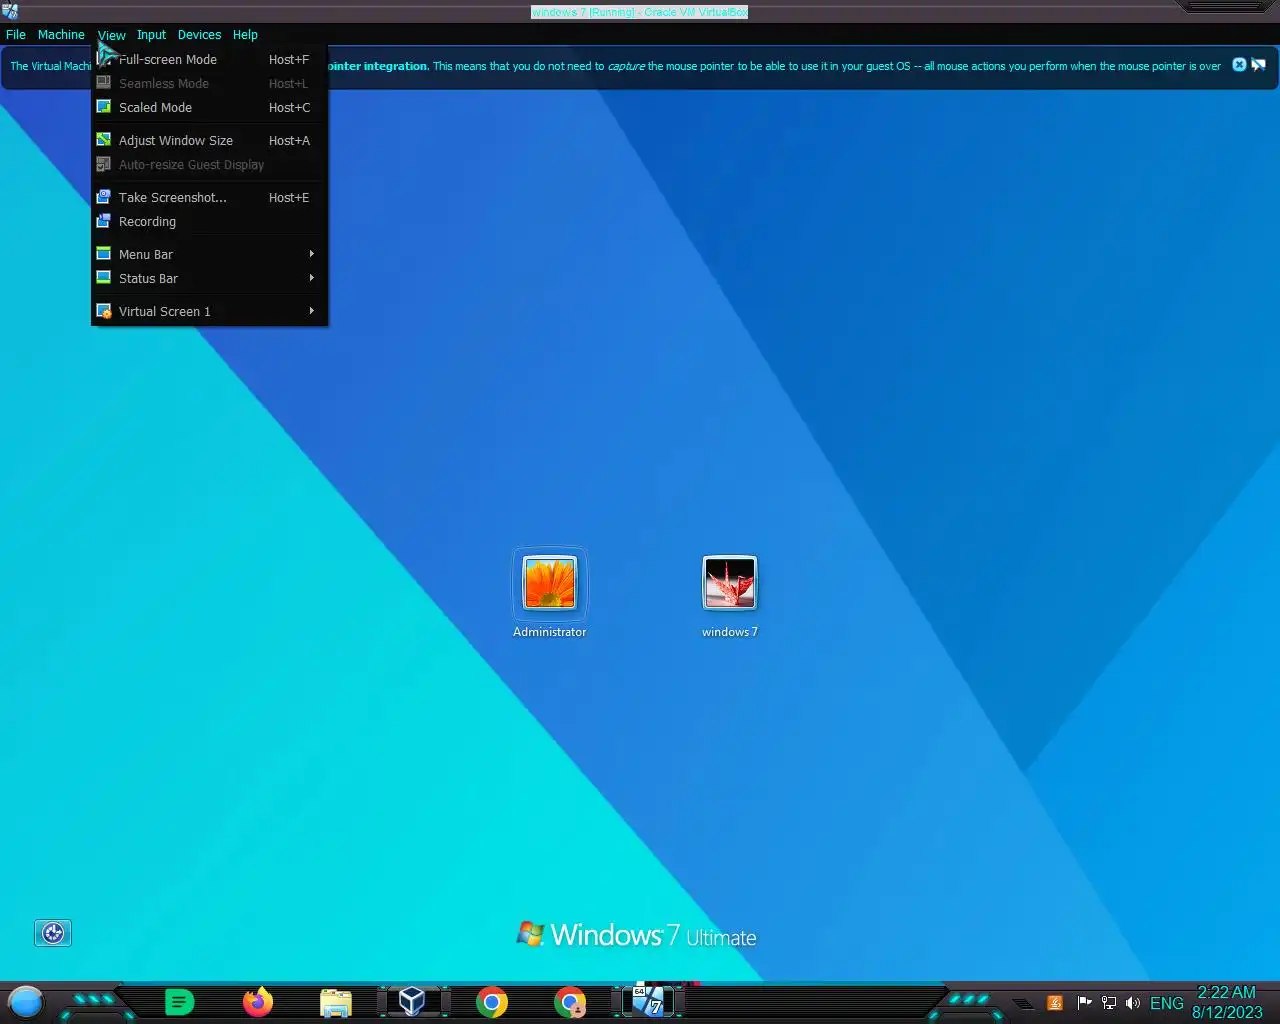This screenshot has width=1280, height=1024.
Task: Expand the Menu Bar submenu
Action: [x=209, y=254]
